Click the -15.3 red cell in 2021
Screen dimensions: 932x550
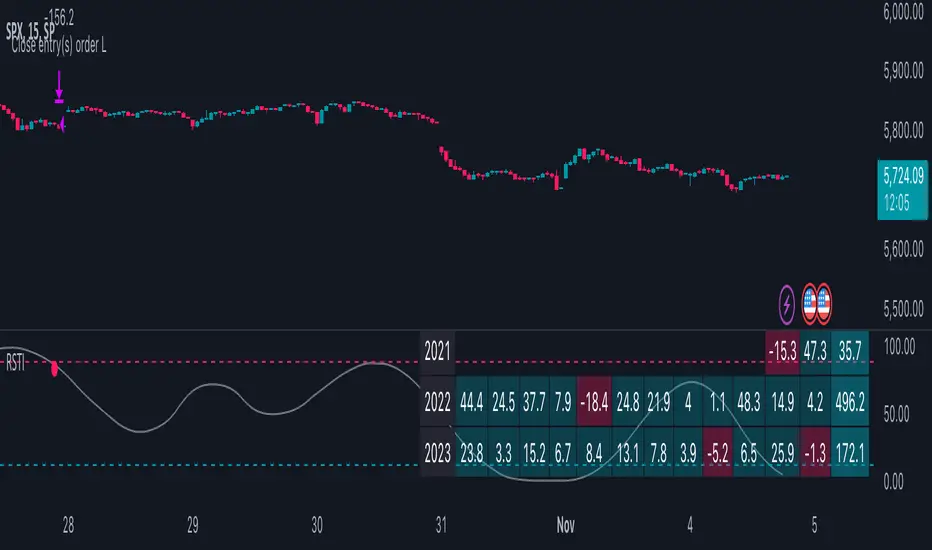click(x=782, y=352)
